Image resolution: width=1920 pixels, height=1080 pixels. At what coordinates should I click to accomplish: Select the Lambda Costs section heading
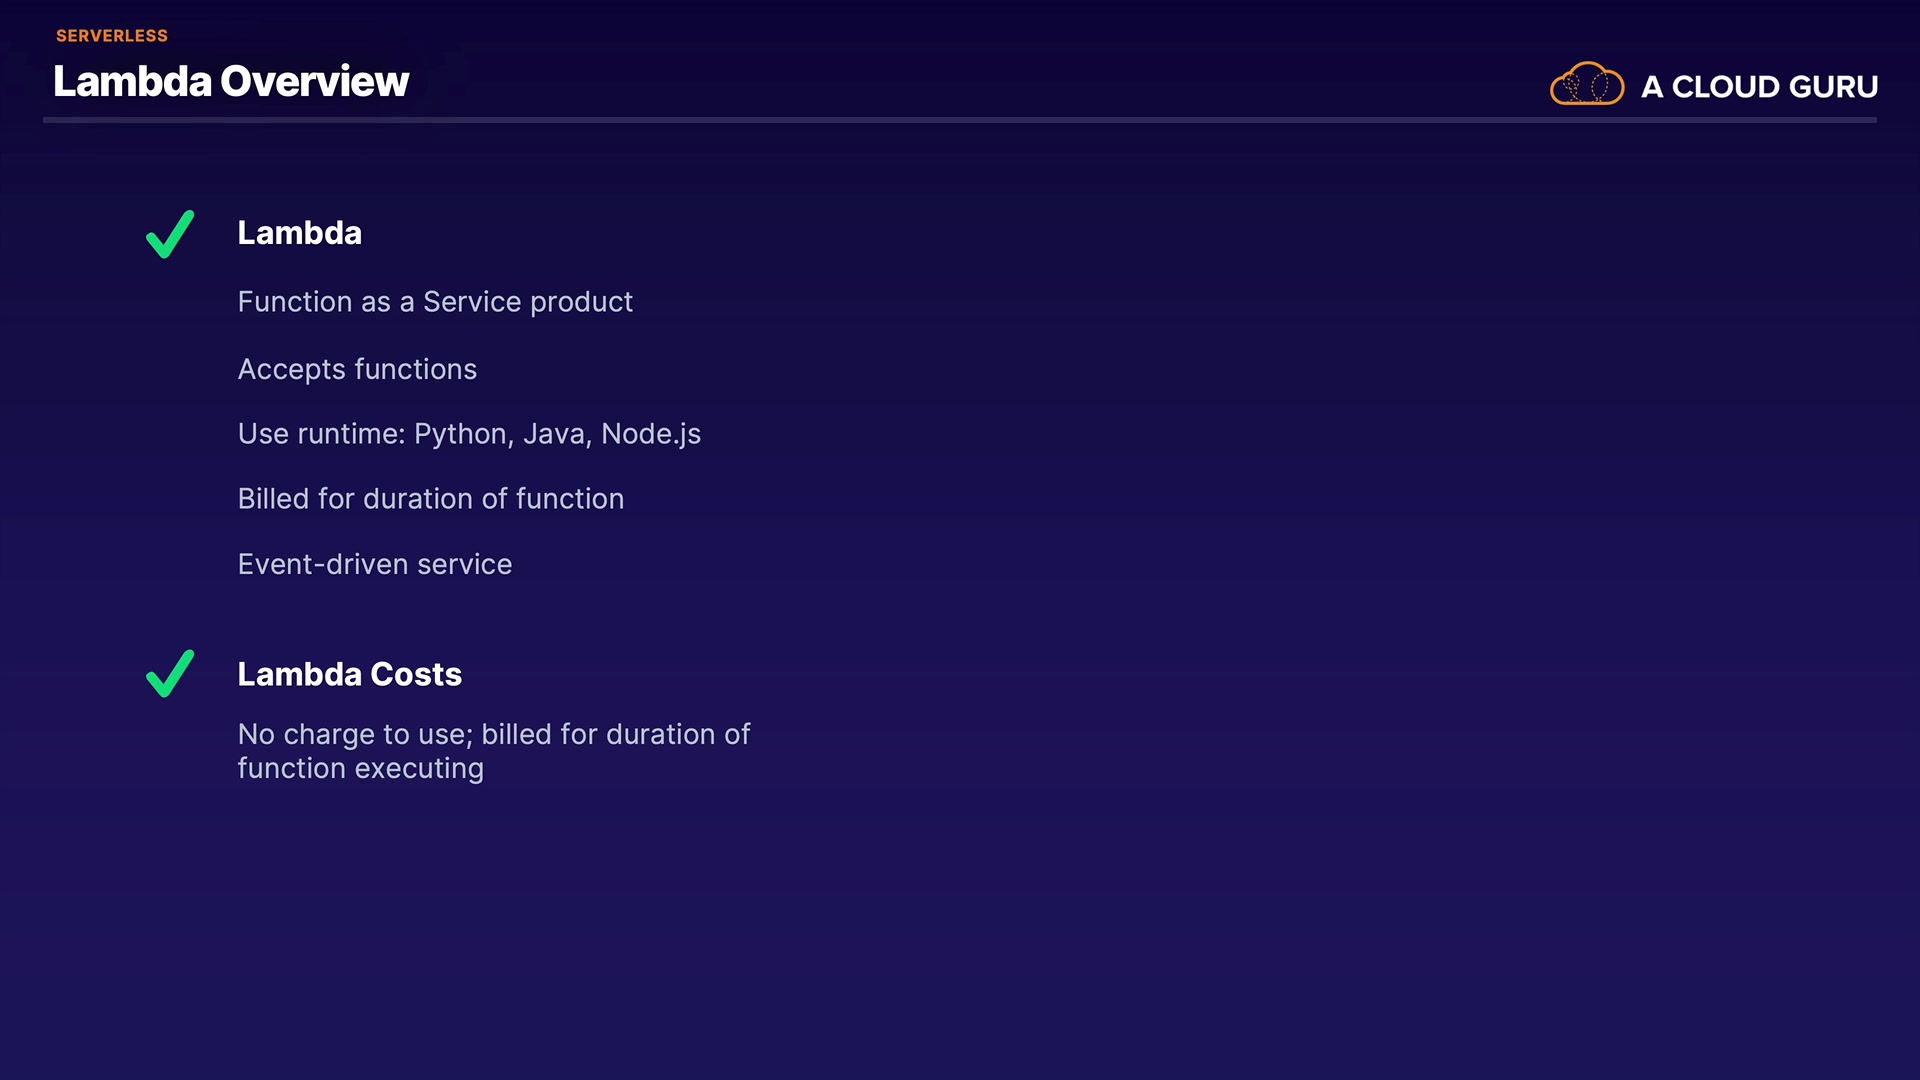(350, 675)
